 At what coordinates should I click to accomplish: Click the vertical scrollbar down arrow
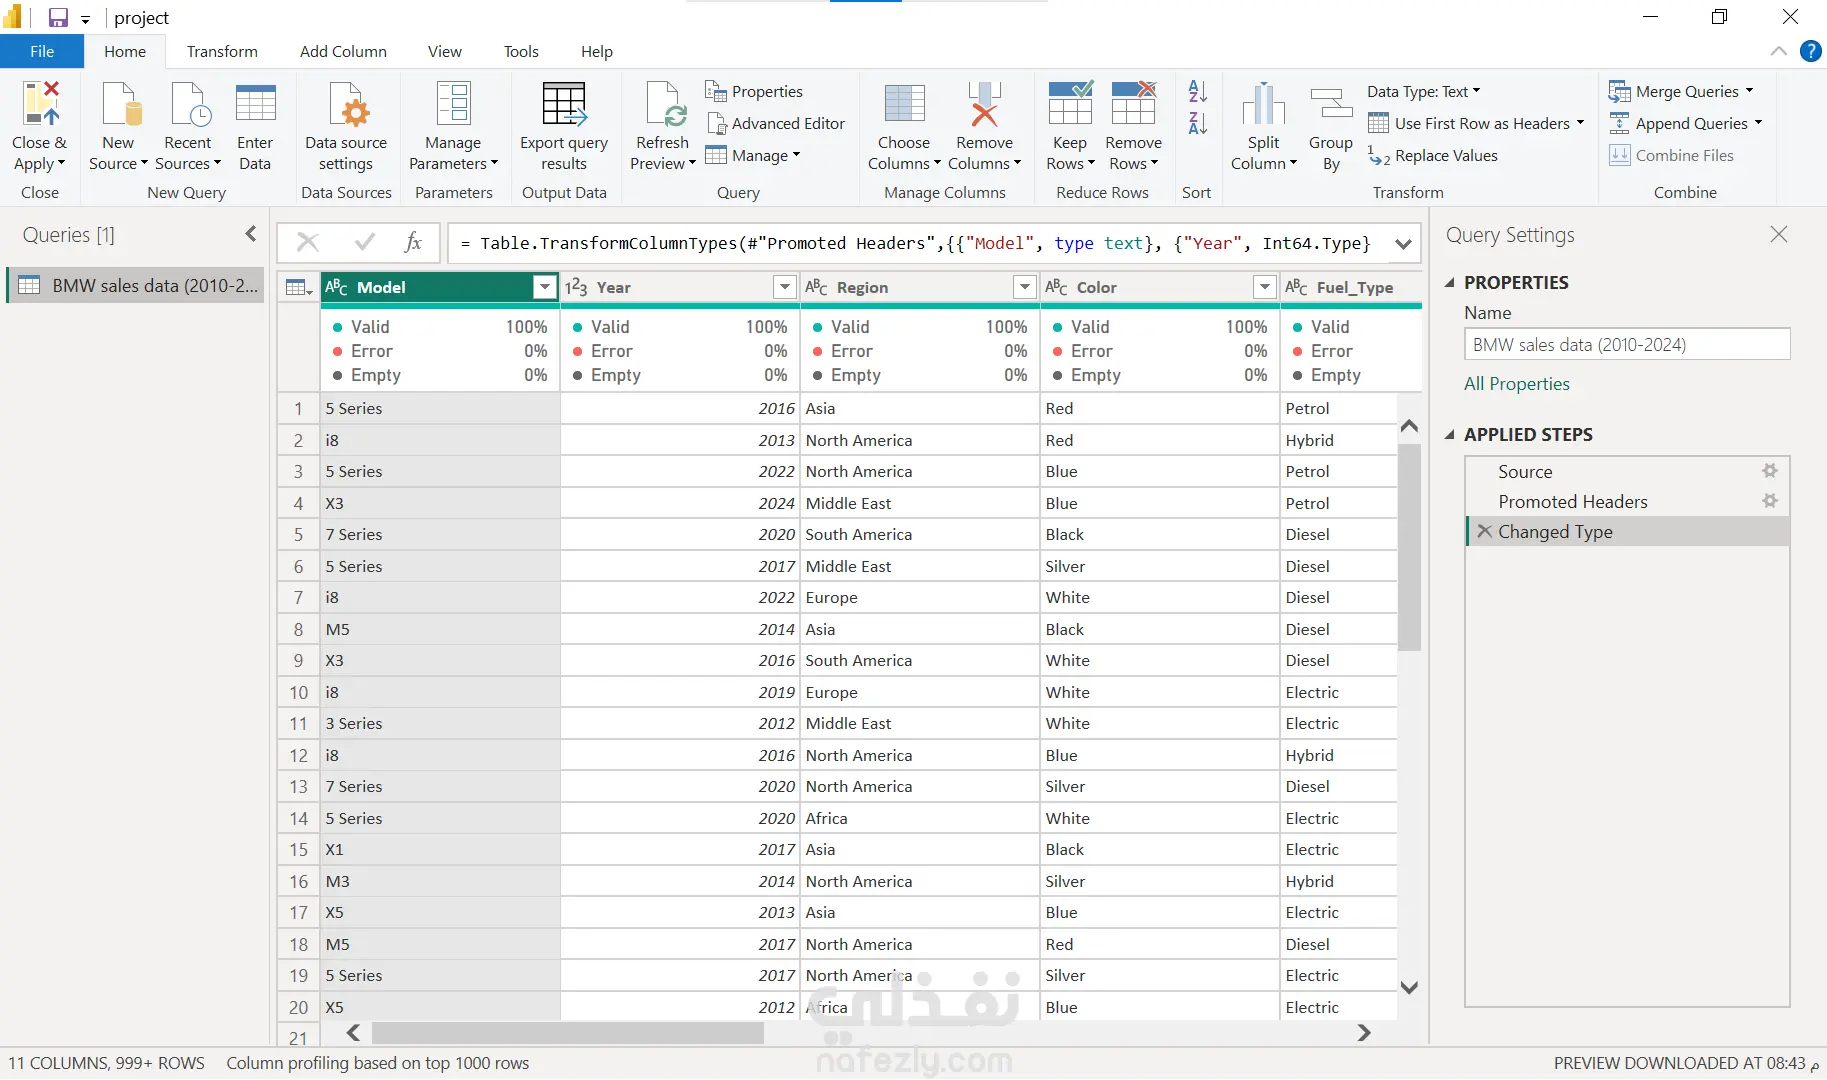coord(1409,987)
